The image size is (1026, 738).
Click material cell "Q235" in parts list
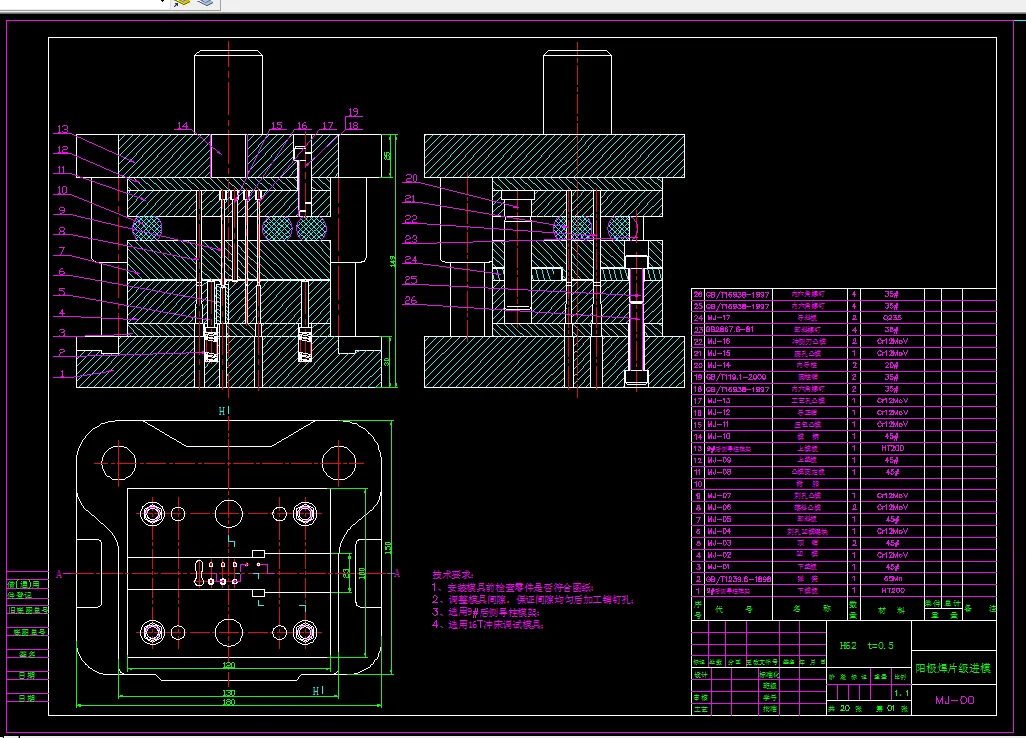(892, 317)
